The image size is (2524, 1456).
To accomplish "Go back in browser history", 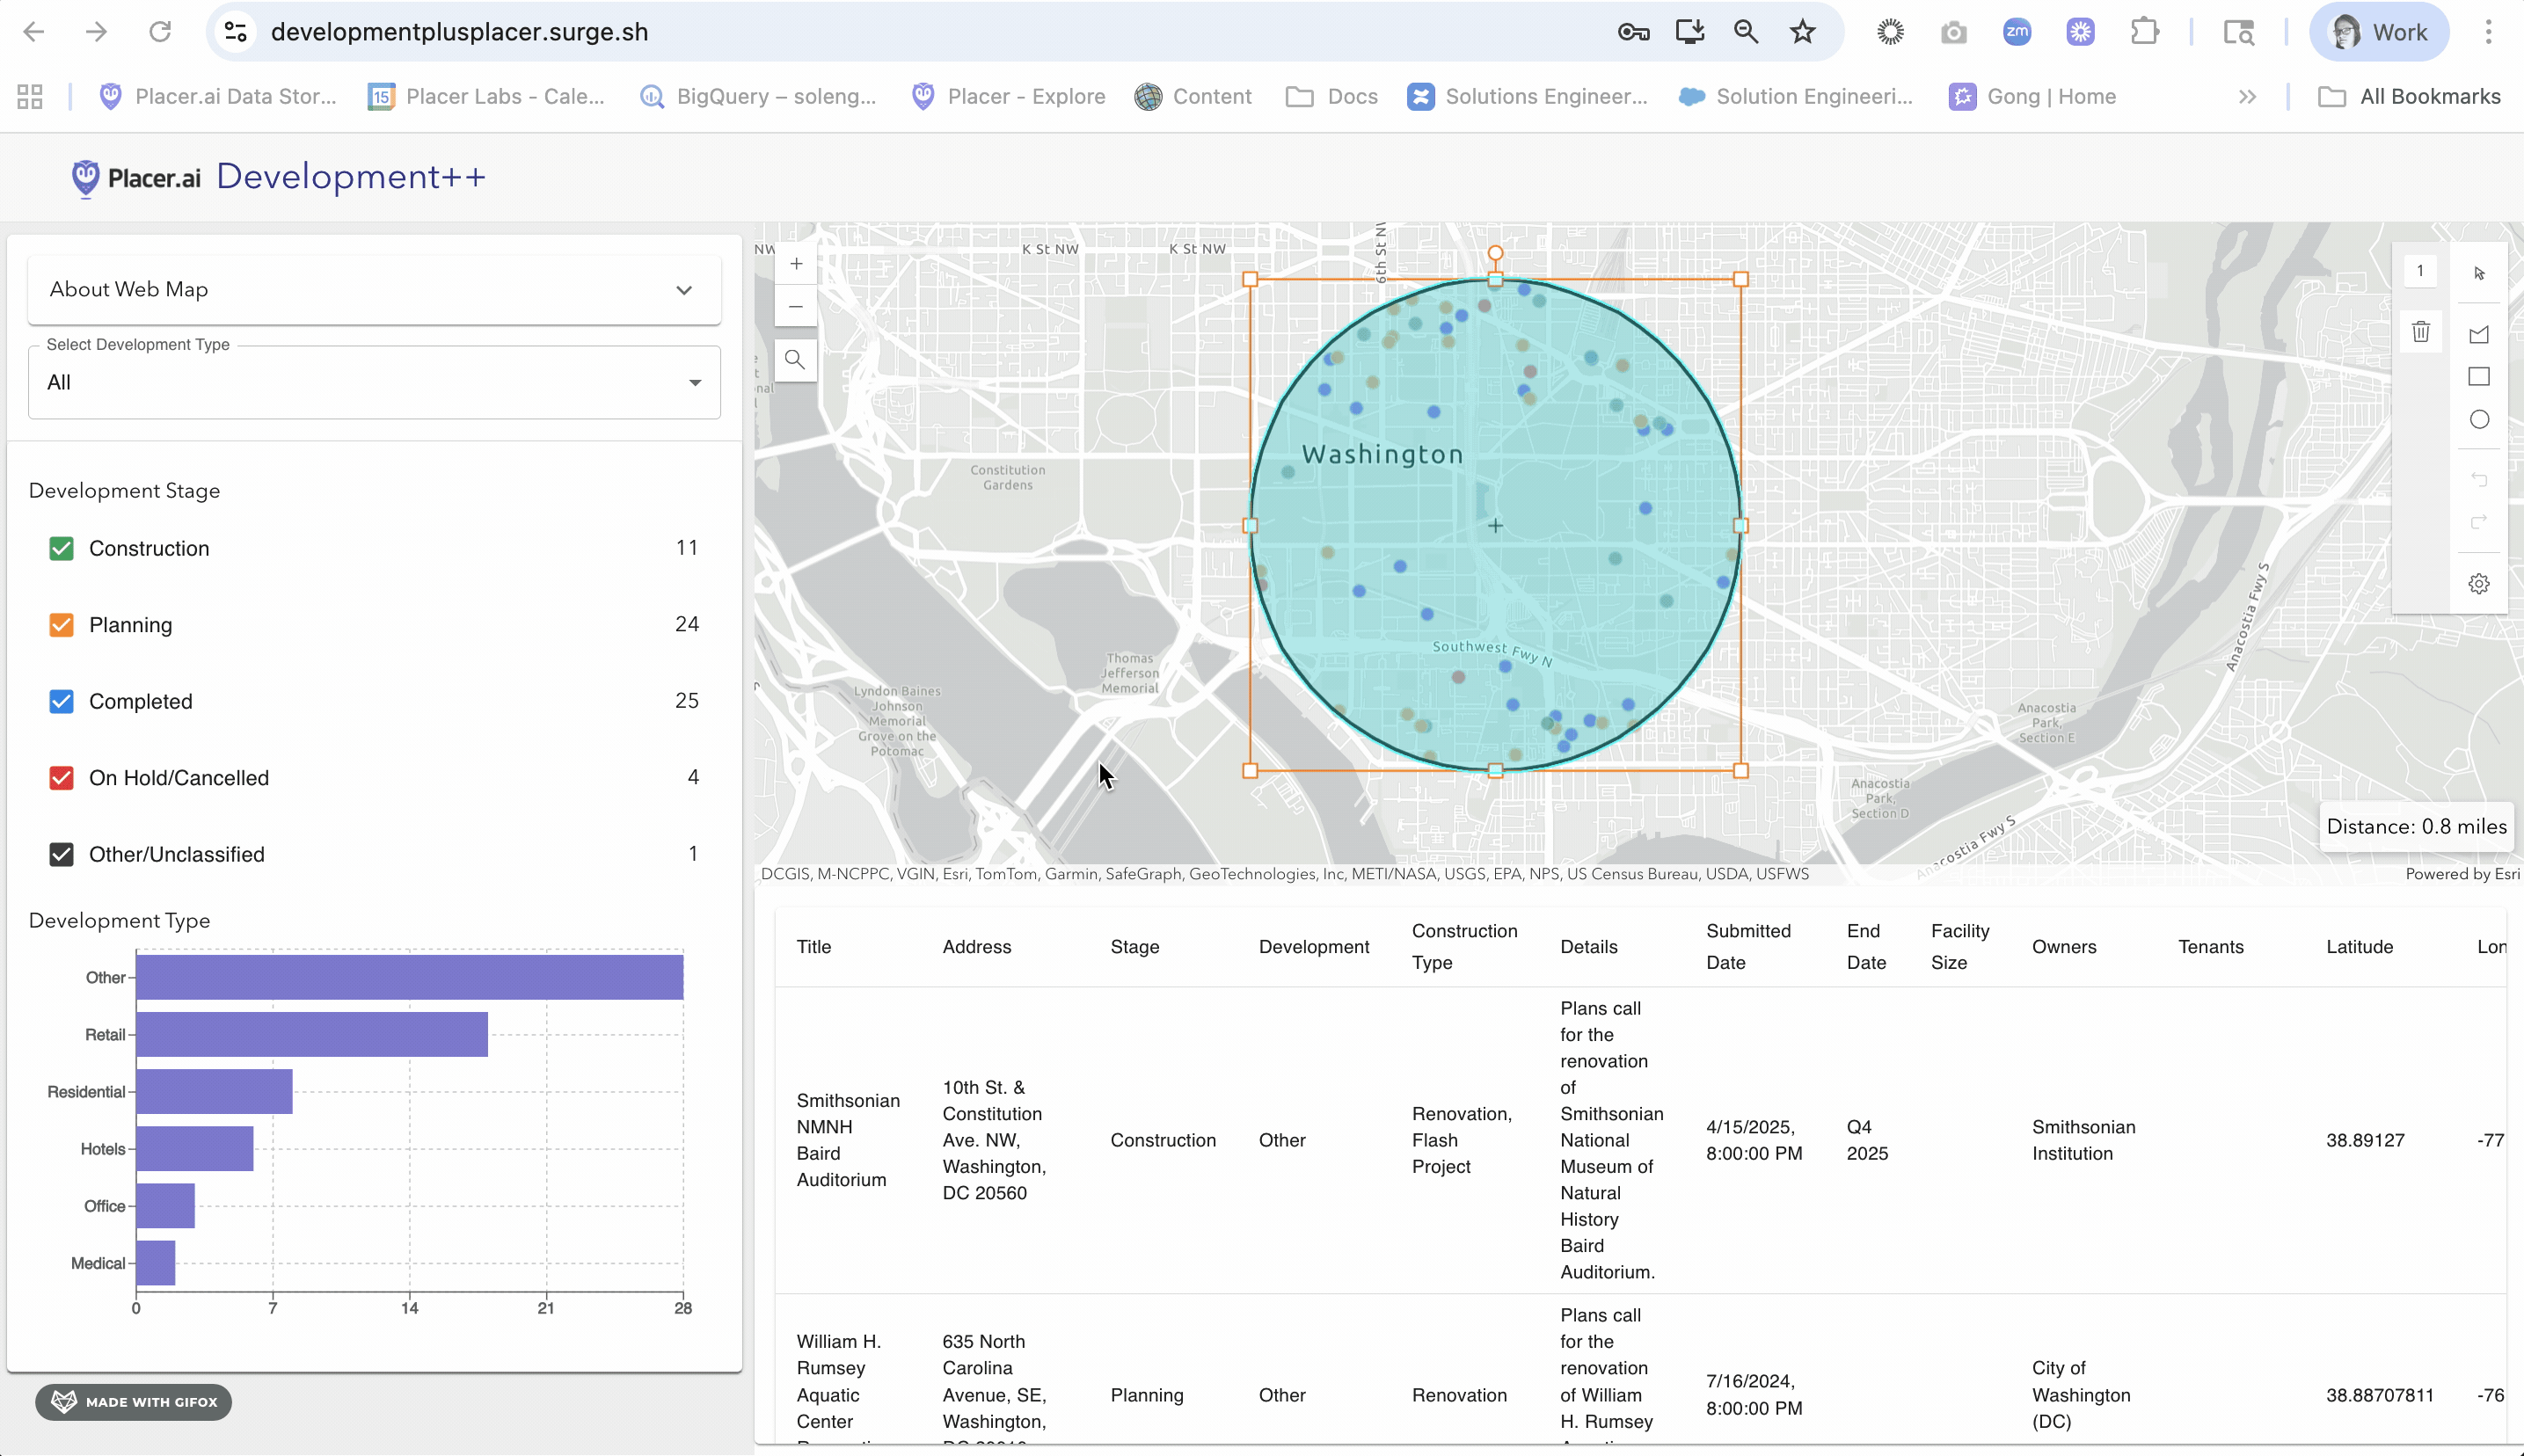I will [x=34, y=32].
